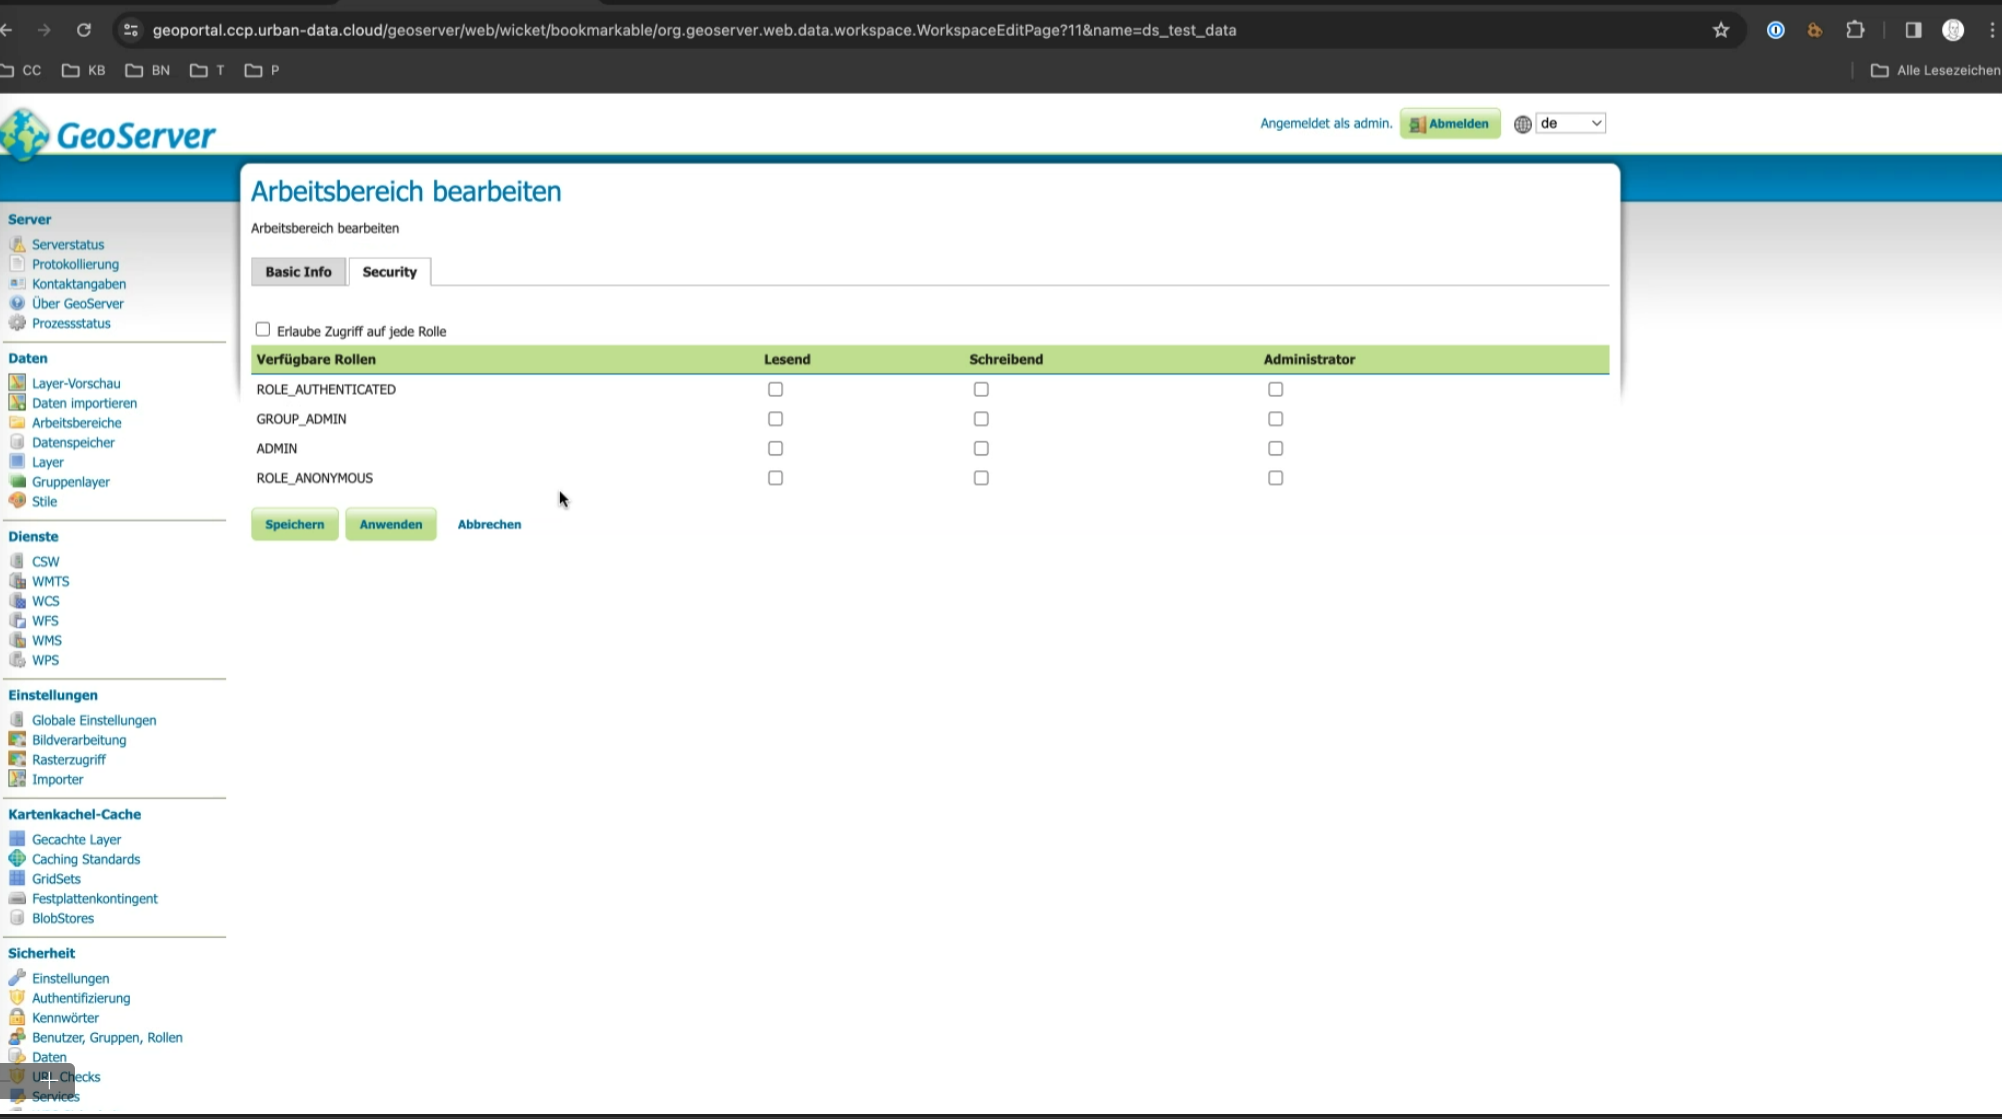Open the BN bookmarks folder
Viewport: 2002px width, 1119px height.
tap(148, 70)
